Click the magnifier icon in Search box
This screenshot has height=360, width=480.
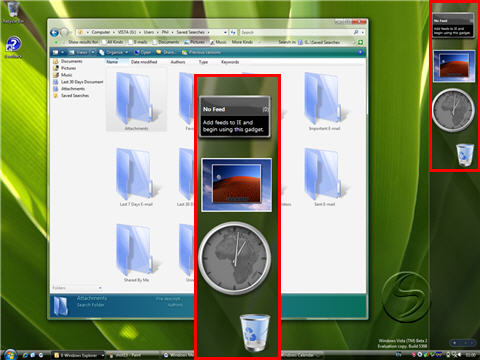point(356,32)
